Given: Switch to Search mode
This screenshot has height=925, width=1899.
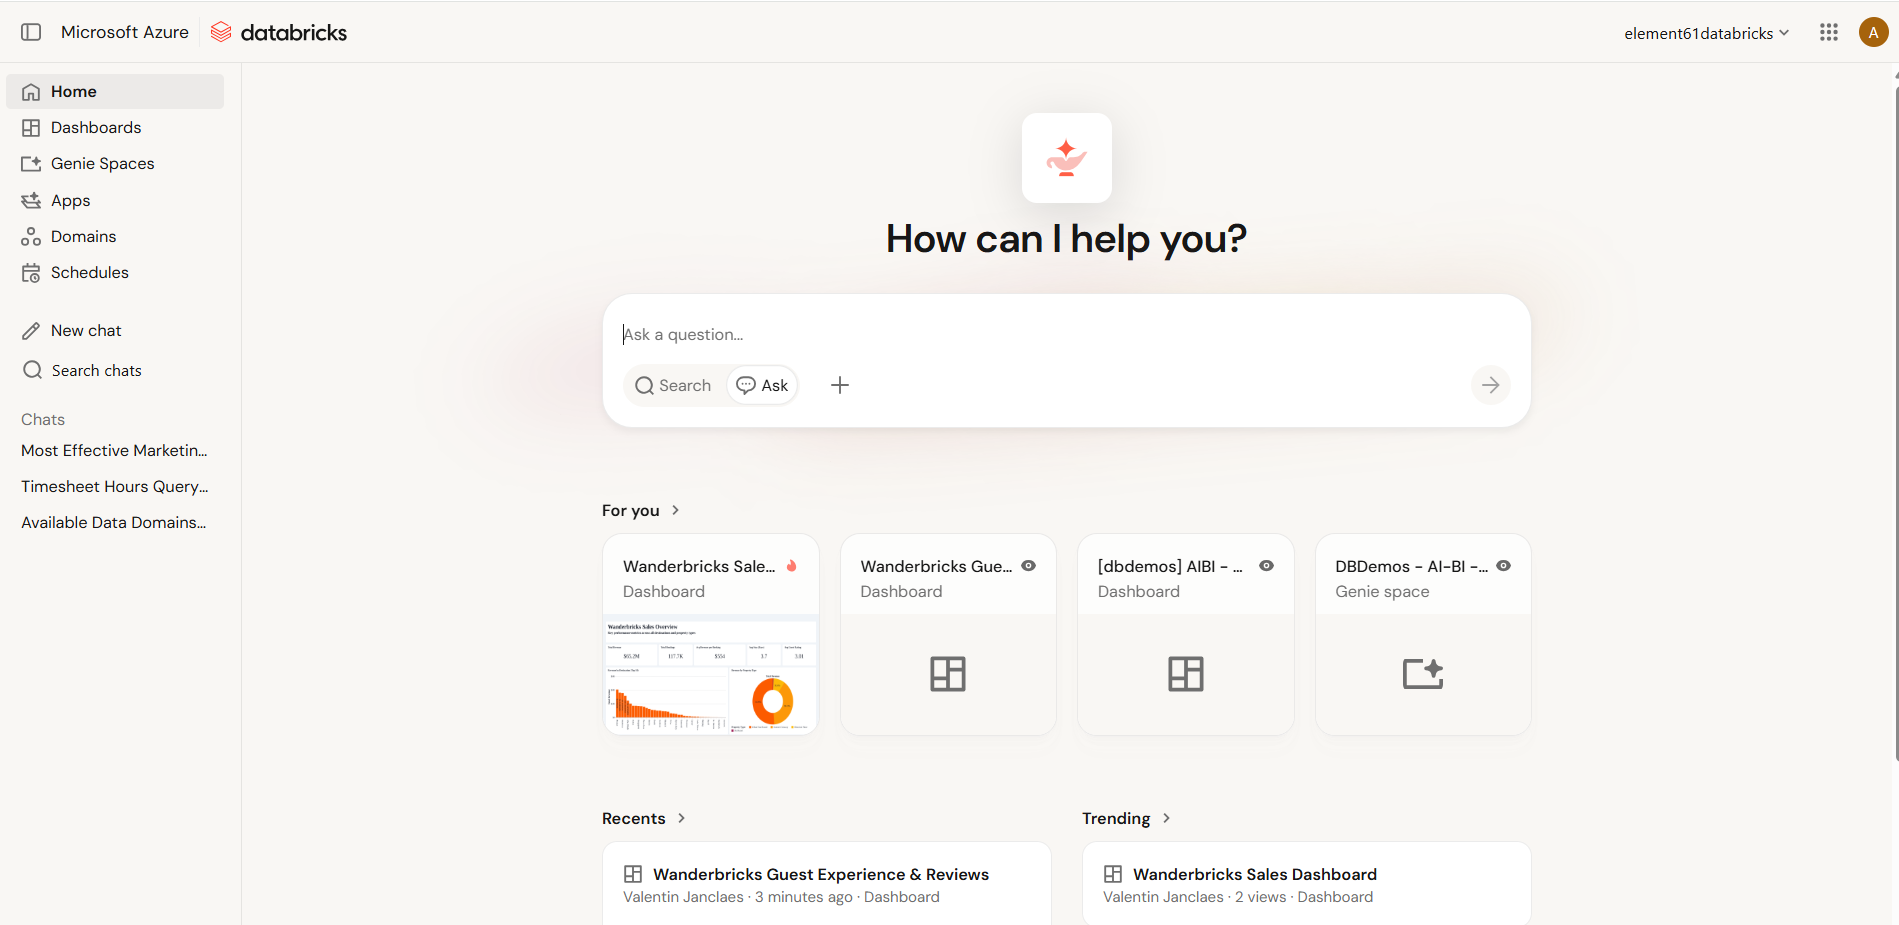Looking at the screenshot, I should click(x=674, y=385).
